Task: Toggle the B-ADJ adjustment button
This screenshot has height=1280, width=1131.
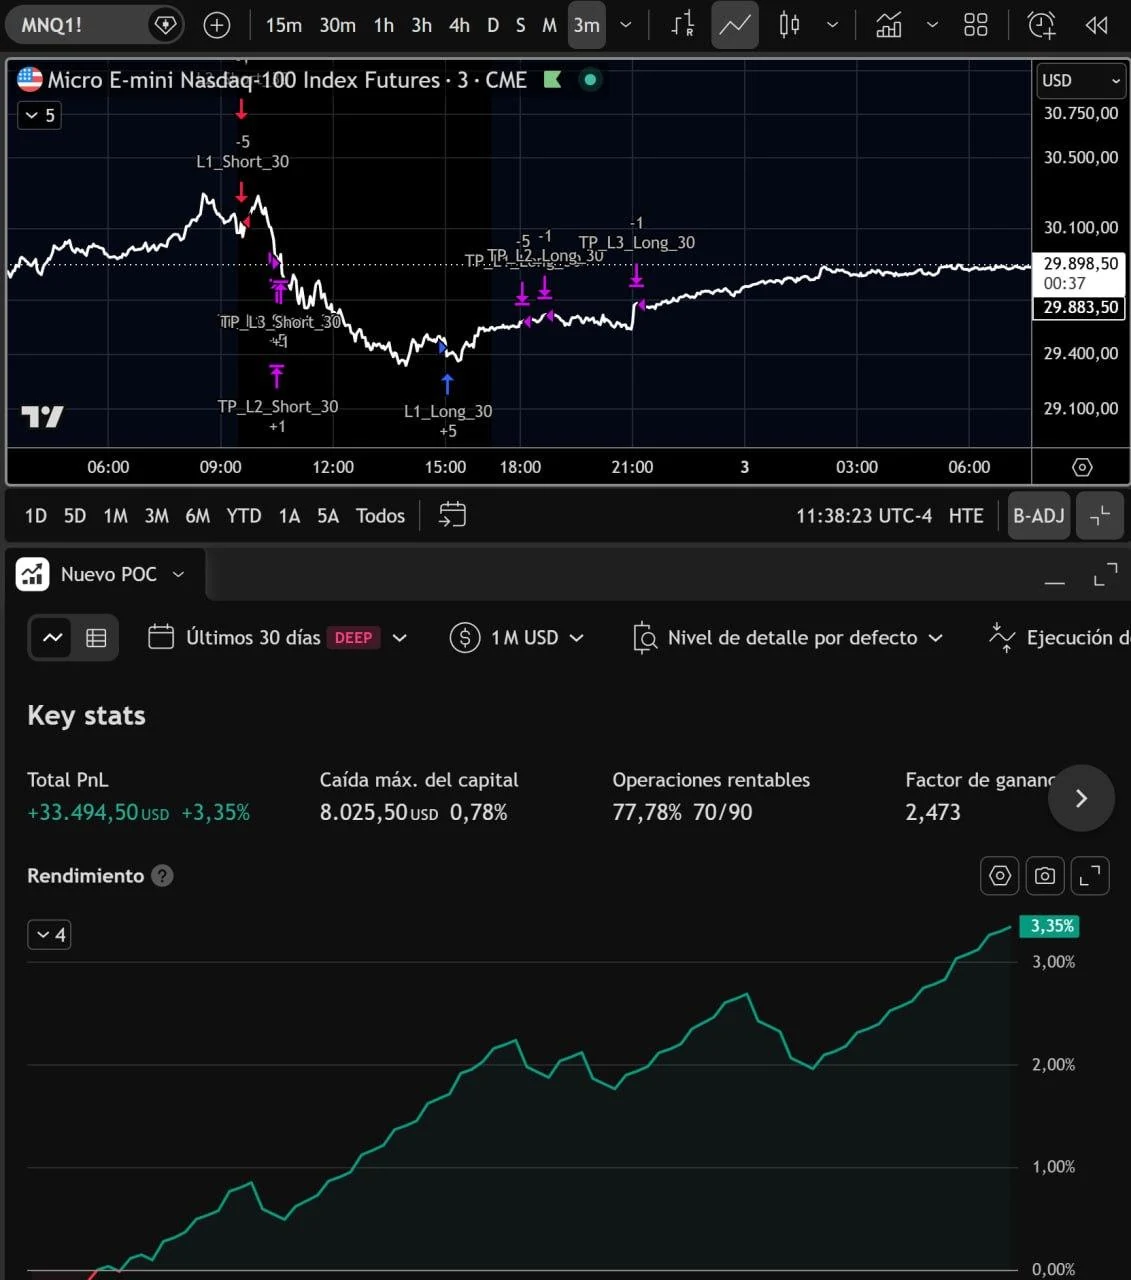Action: pyautogui.click(x=1039, y=516)
